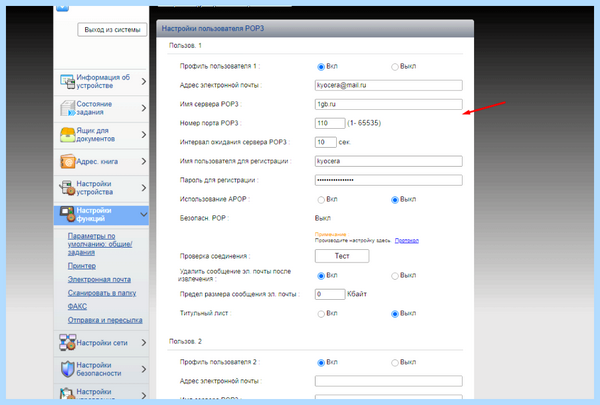
Task: Open Настройки сети menu item
Action: (x=101, y=343)
